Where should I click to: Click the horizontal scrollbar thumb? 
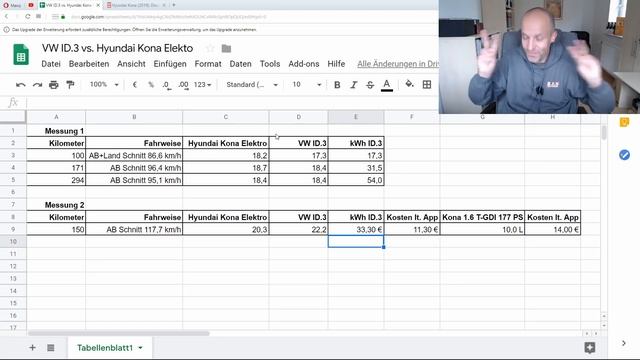click(119, 333)
